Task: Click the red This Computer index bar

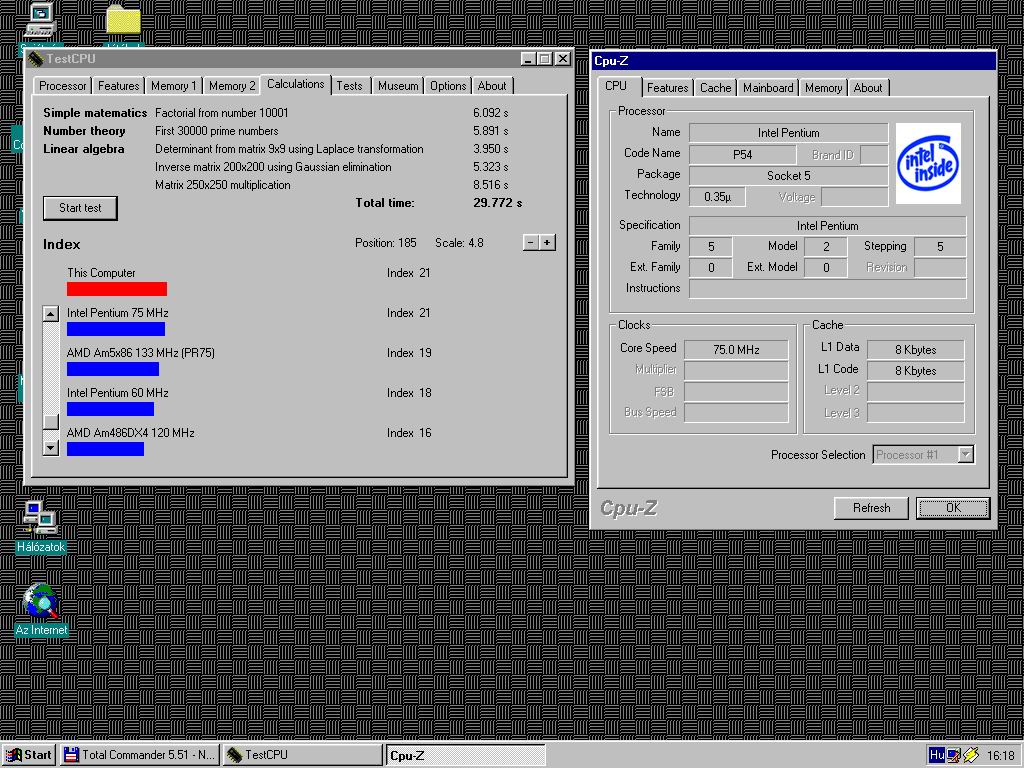Action: click(117, 289)
